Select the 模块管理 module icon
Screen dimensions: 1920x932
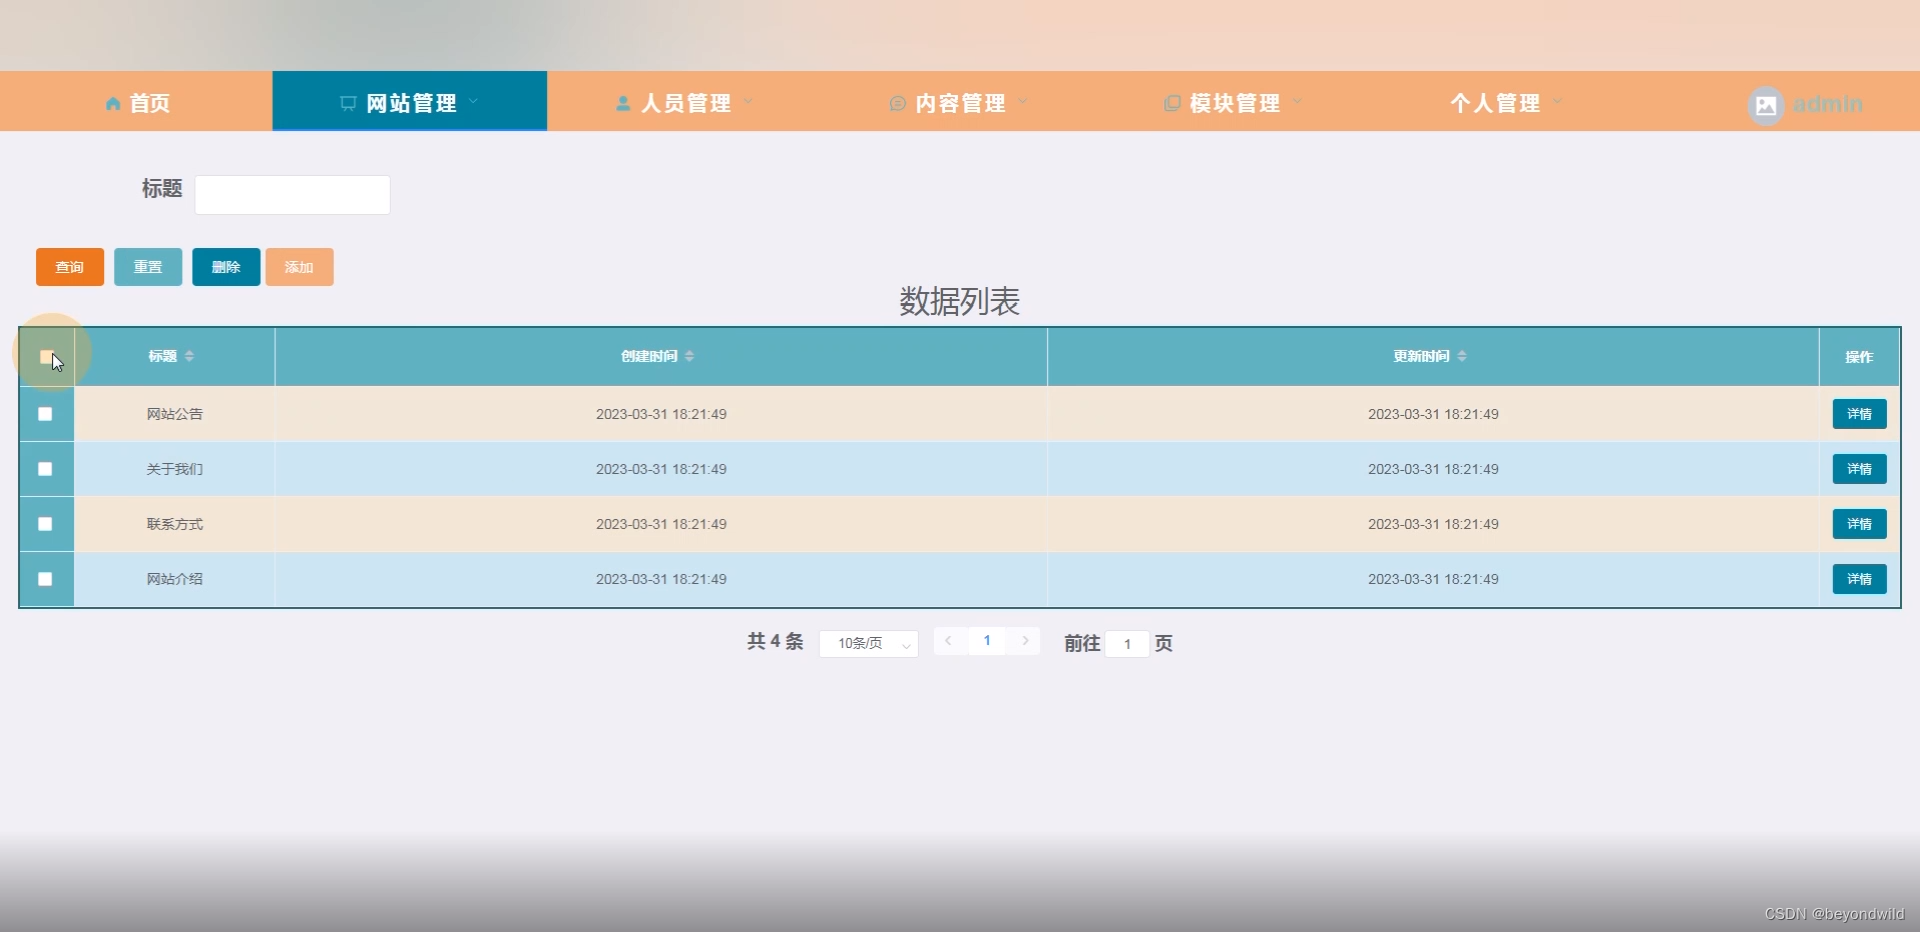click(x=1170, y=102)
